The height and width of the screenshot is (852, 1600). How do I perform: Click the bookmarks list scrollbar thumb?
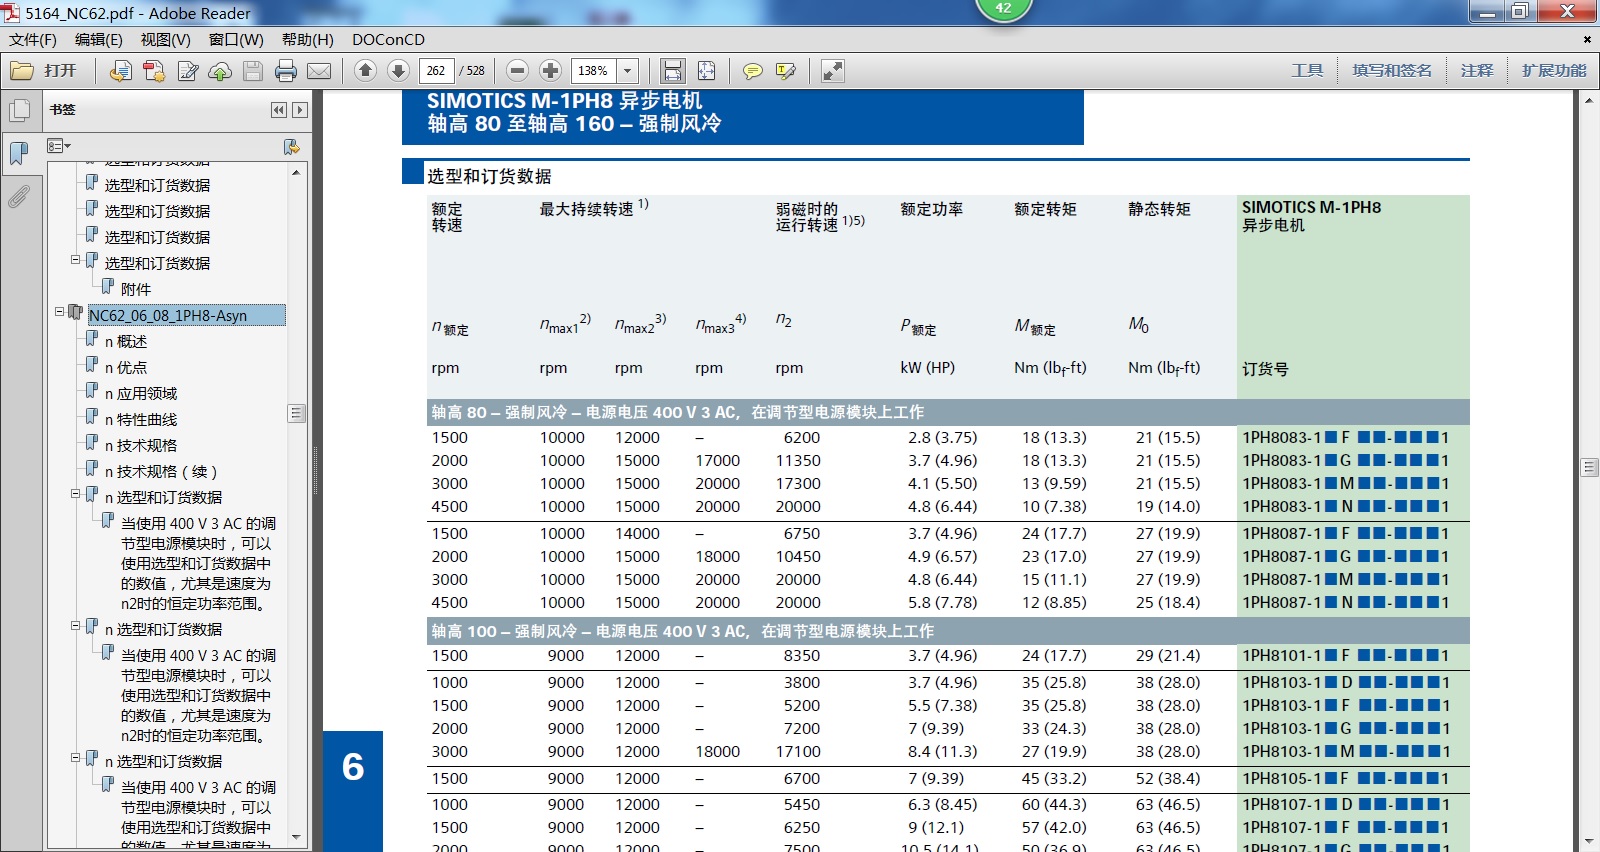pos(296,413)
